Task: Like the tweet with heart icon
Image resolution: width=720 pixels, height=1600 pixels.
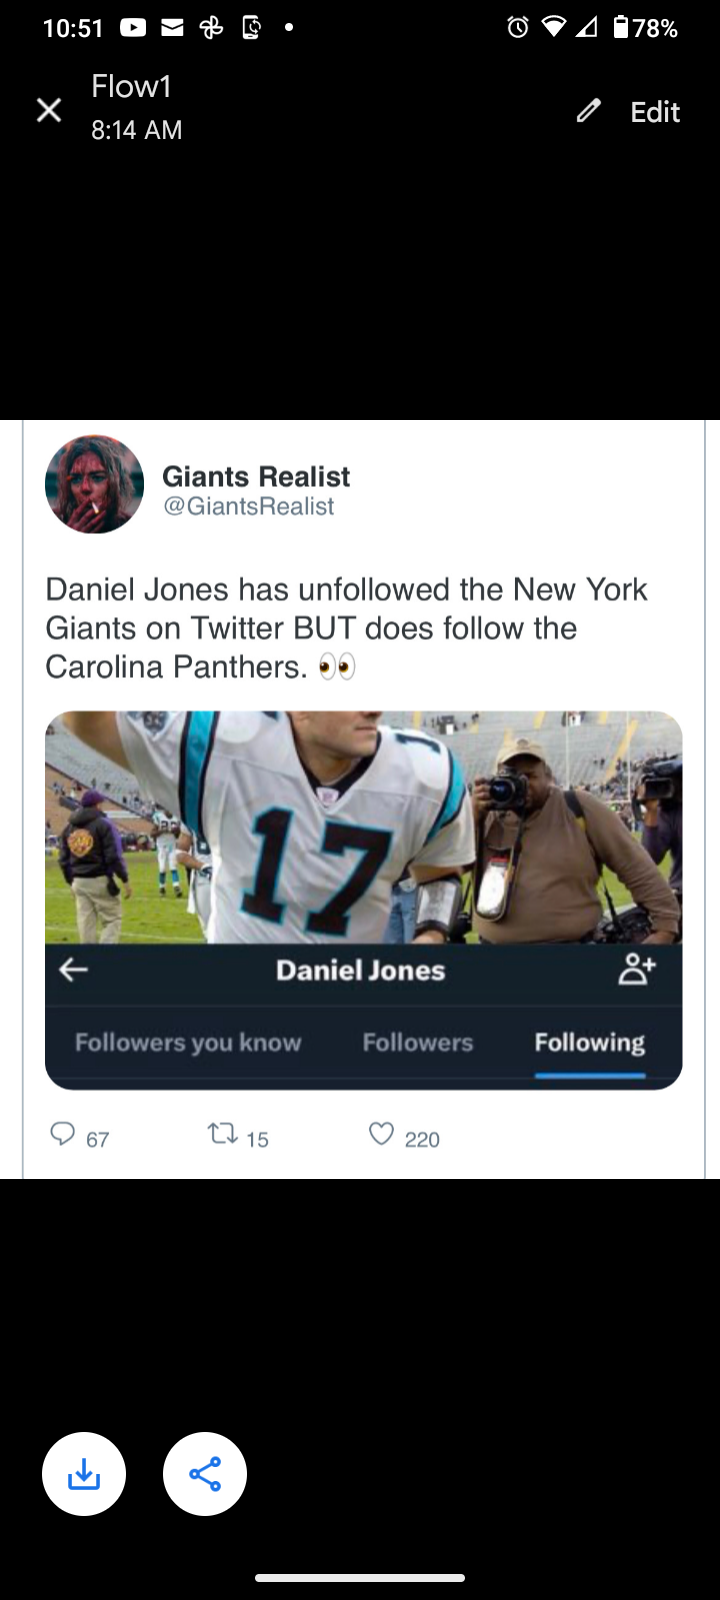Action: click(381, 1134)
